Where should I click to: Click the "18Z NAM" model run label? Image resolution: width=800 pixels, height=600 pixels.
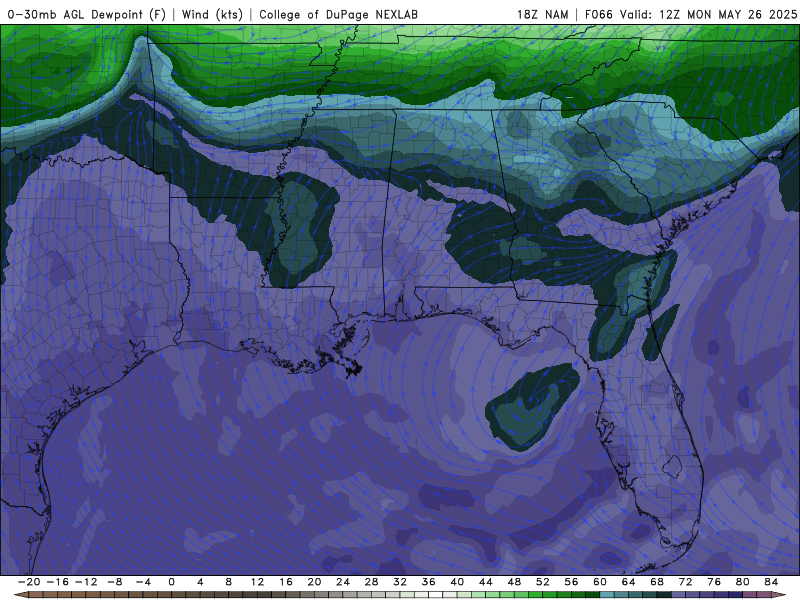(543, 14)
